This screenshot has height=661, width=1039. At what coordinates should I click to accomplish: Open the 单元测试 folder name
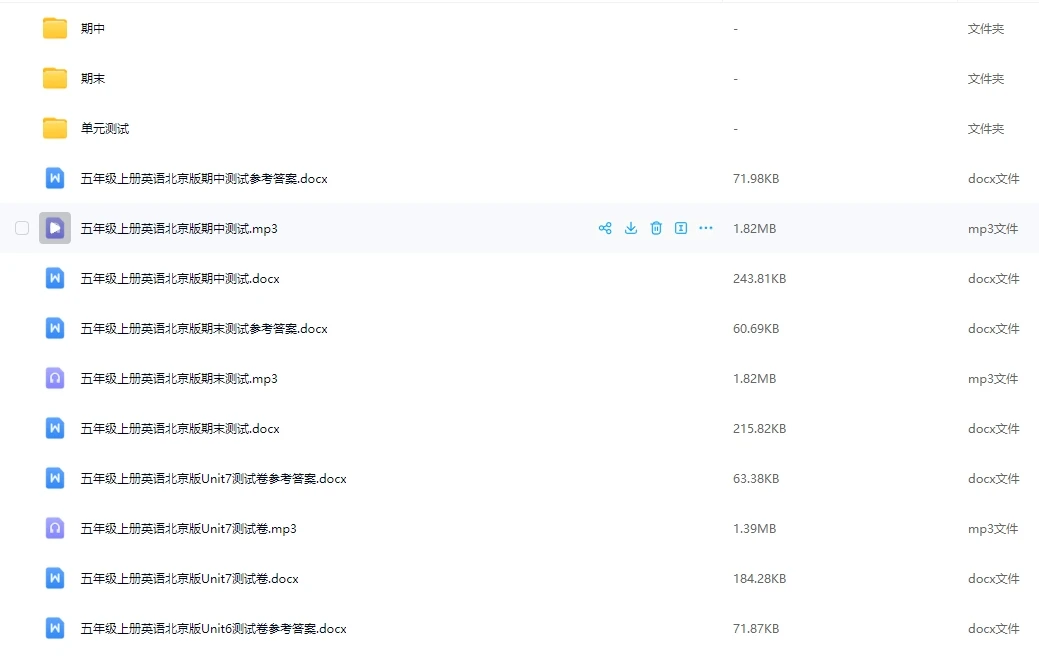[x=105, y=128]
